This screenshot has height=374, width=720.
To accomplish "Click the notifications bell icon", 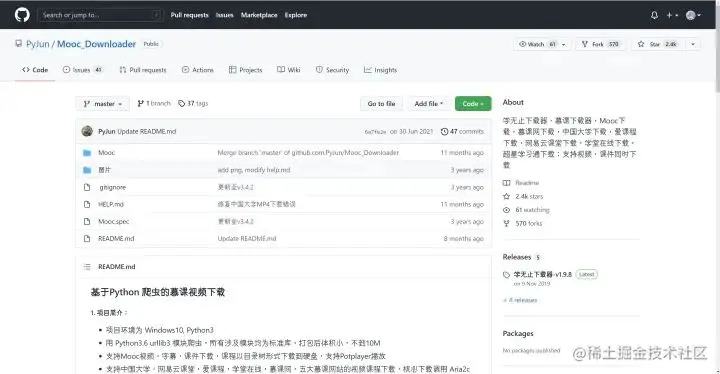I will point(654,15).
